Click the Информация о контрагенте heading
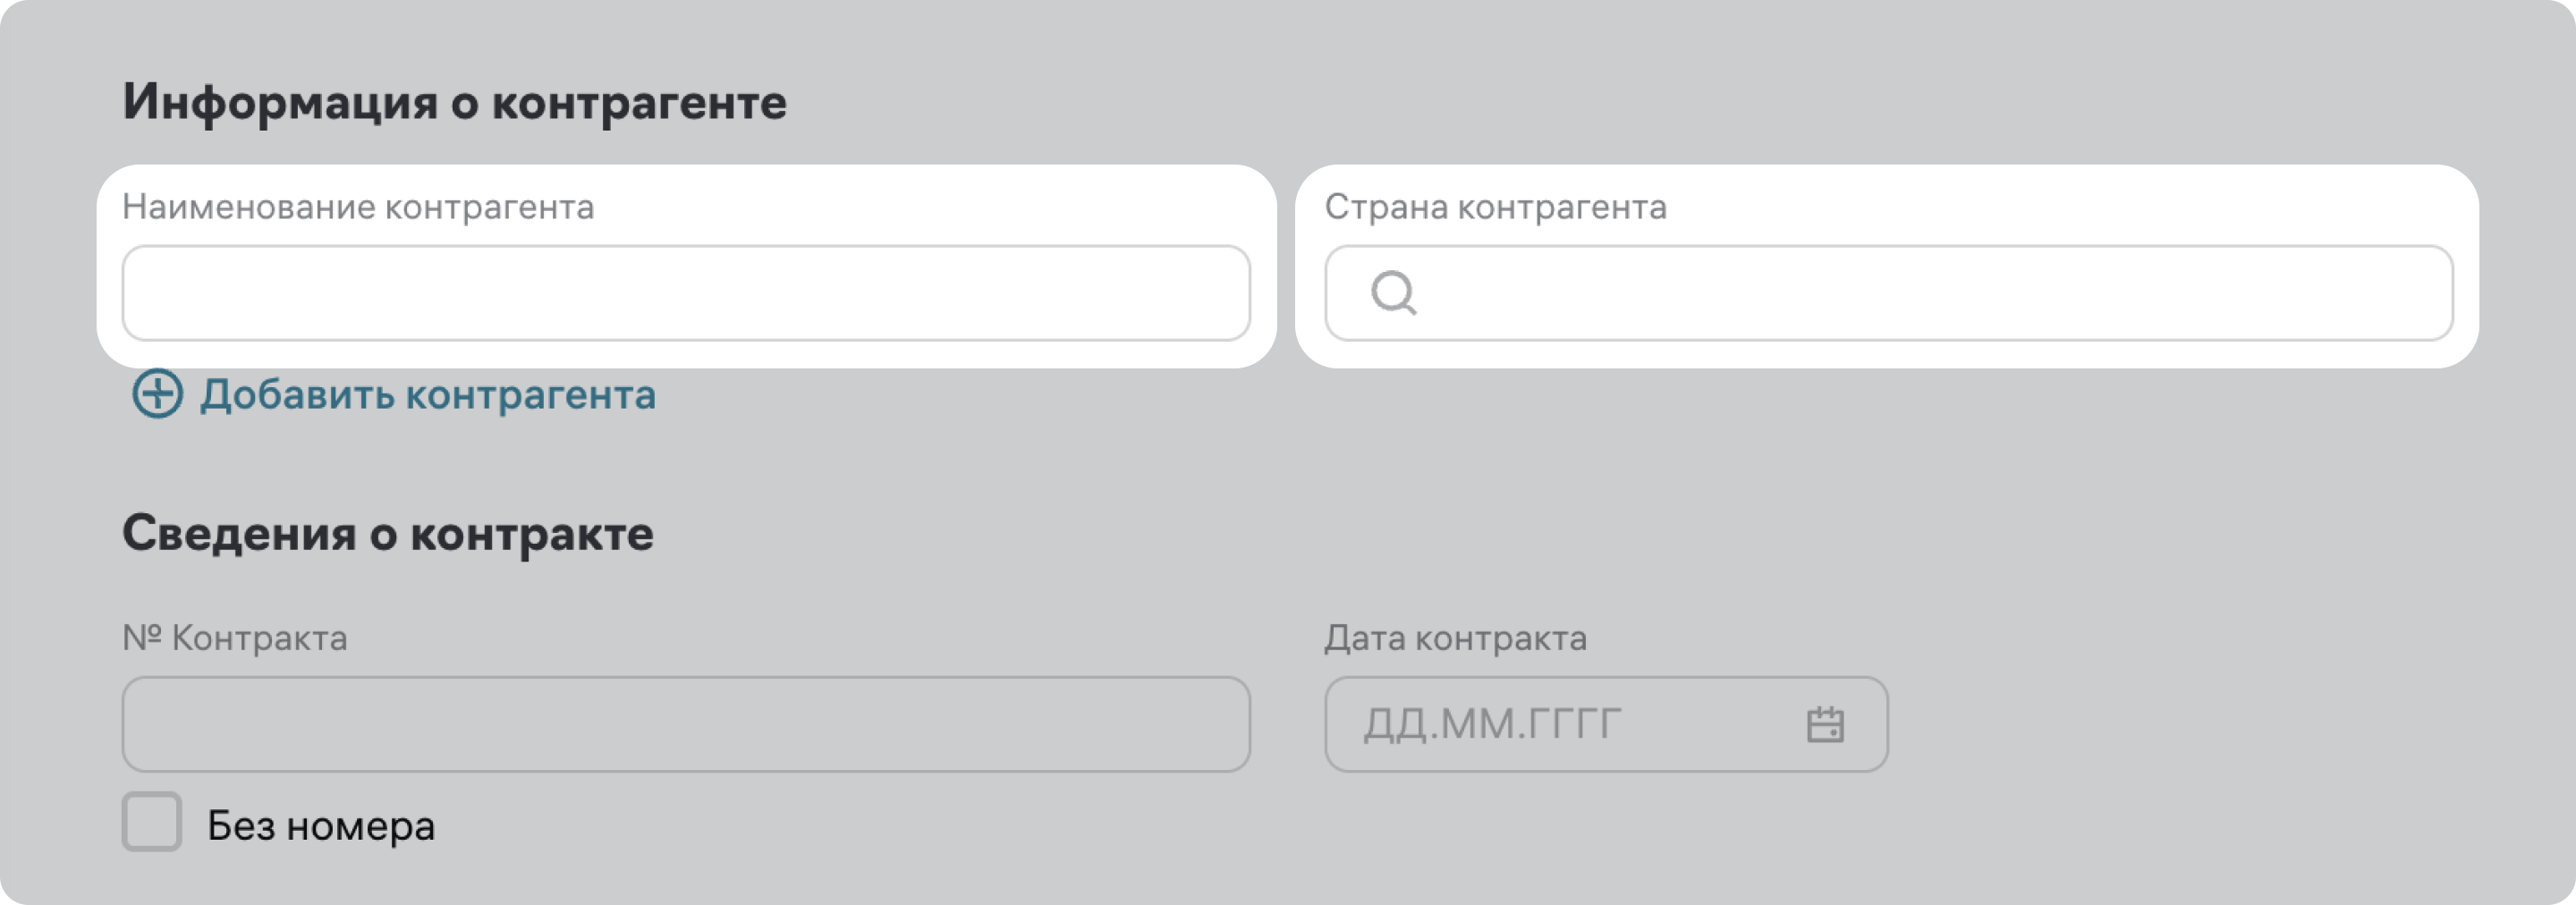This screenshot has height=905, width=2576. (454, 102)
